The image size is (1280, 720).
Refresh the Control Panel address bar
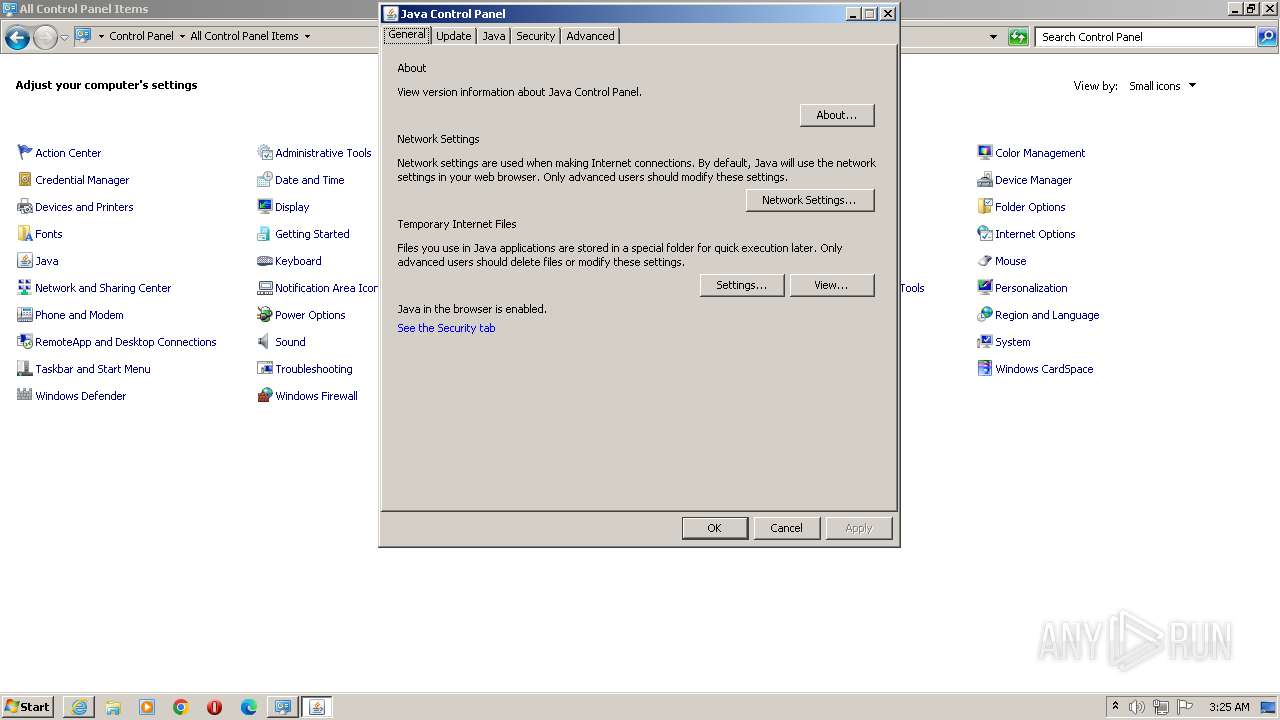(x=1018, y=37)
